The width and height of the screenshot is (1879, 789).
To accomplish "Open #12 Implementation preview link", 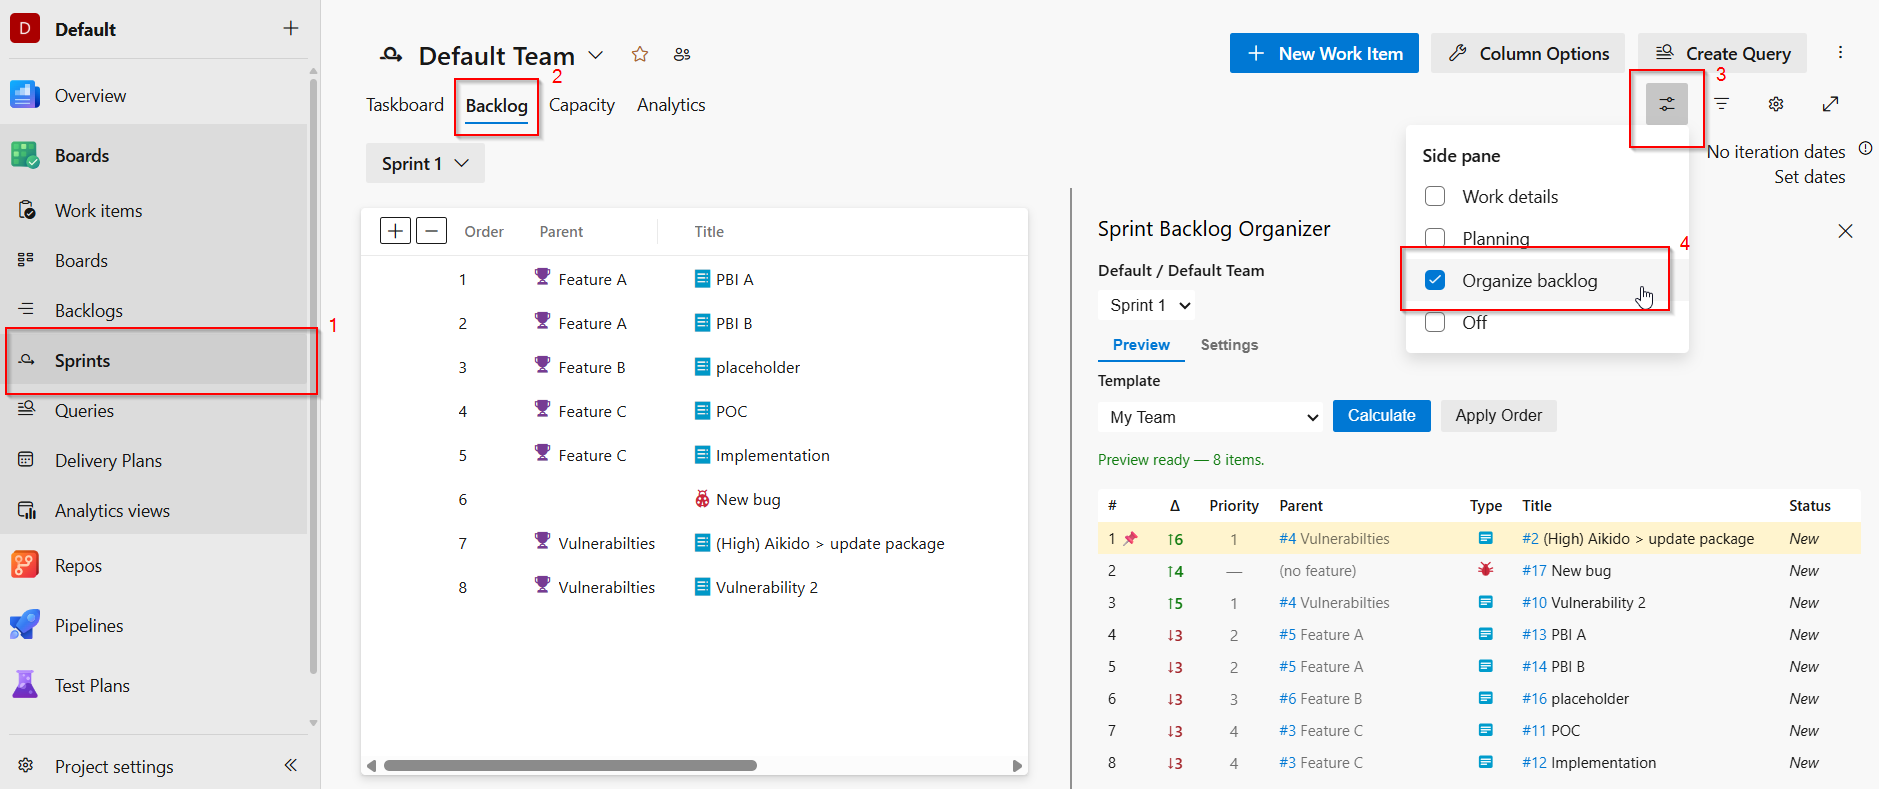I will pos(1589,762).
